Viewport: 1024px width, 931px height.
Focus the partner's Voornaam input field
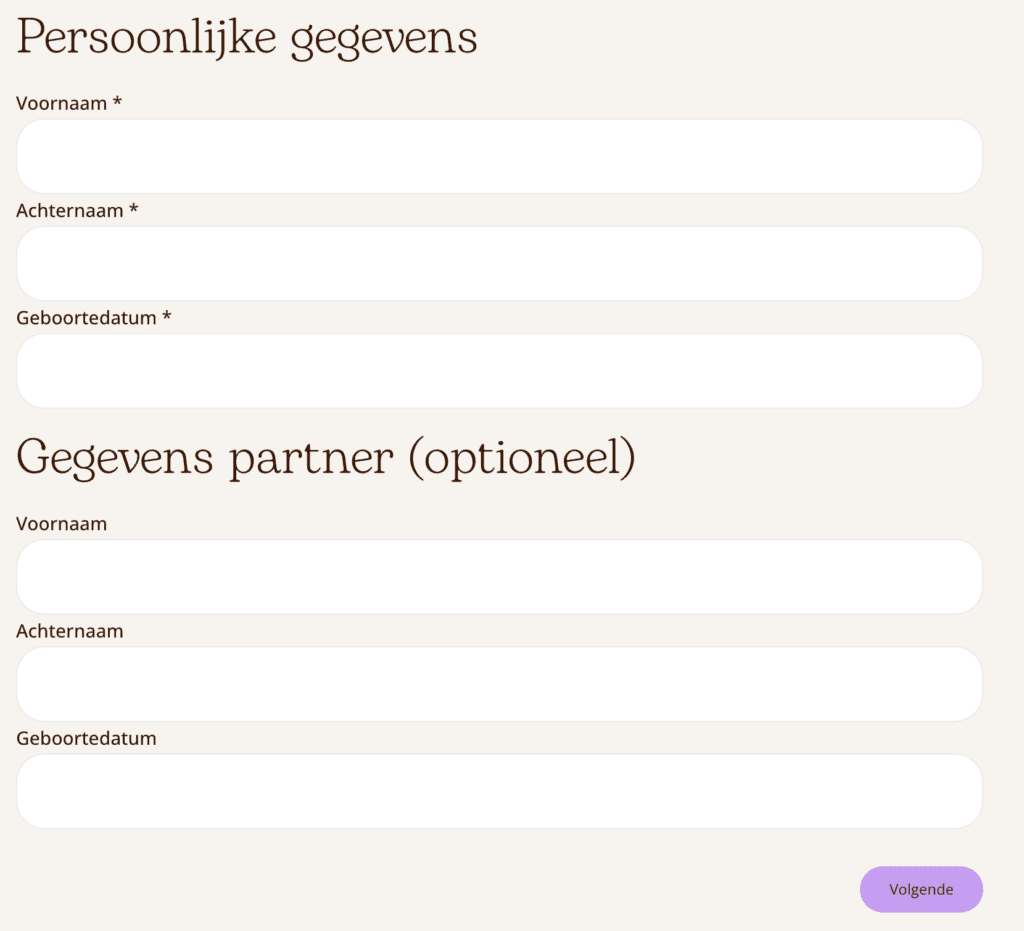click(499, 577)
